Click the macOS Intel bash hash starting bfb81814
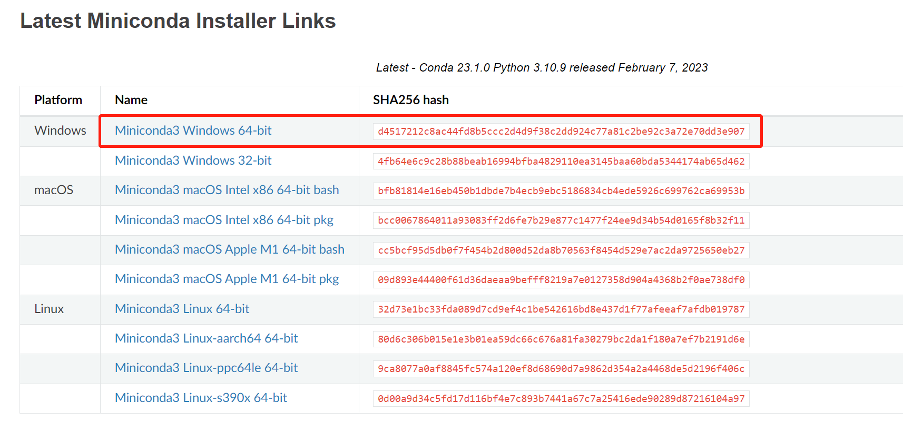Image resolution: width=904 pixels, height=422 pixels. coord(561,191)
